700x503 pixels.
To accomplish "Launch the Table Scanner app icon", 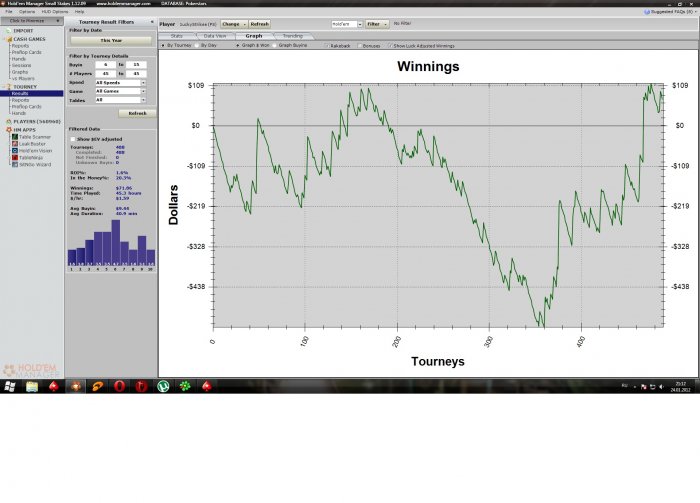I will [15, 137].
